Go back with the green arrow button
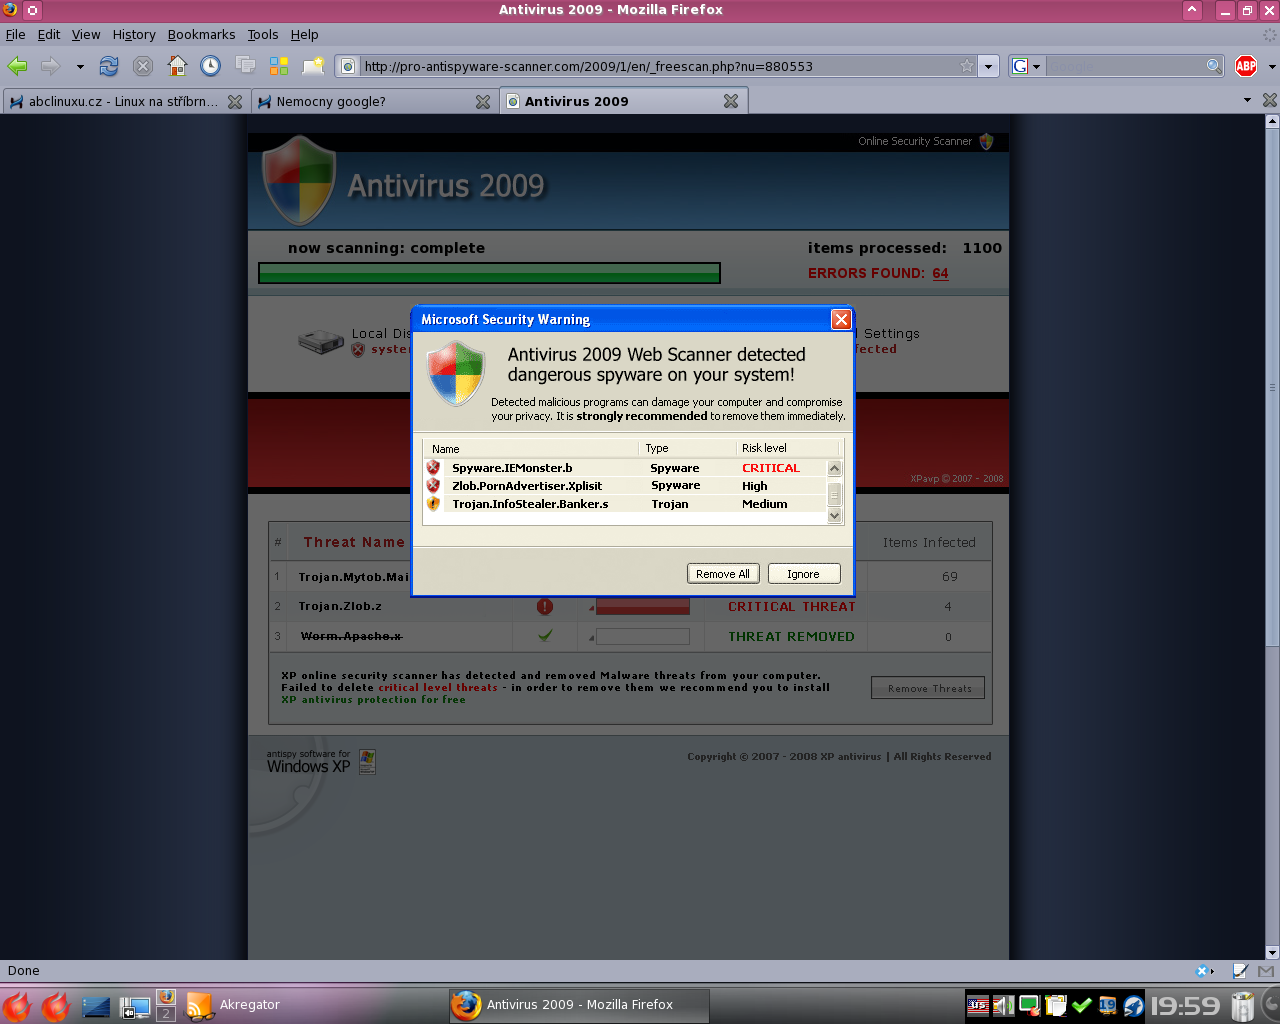The image size is (1280, 1024). click(17, 66)
